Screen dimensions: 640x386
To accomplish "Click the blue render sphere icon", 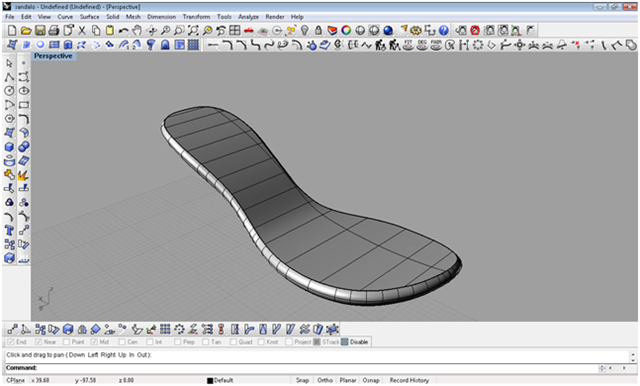I will pyautogui.click(x=388, y=30).
